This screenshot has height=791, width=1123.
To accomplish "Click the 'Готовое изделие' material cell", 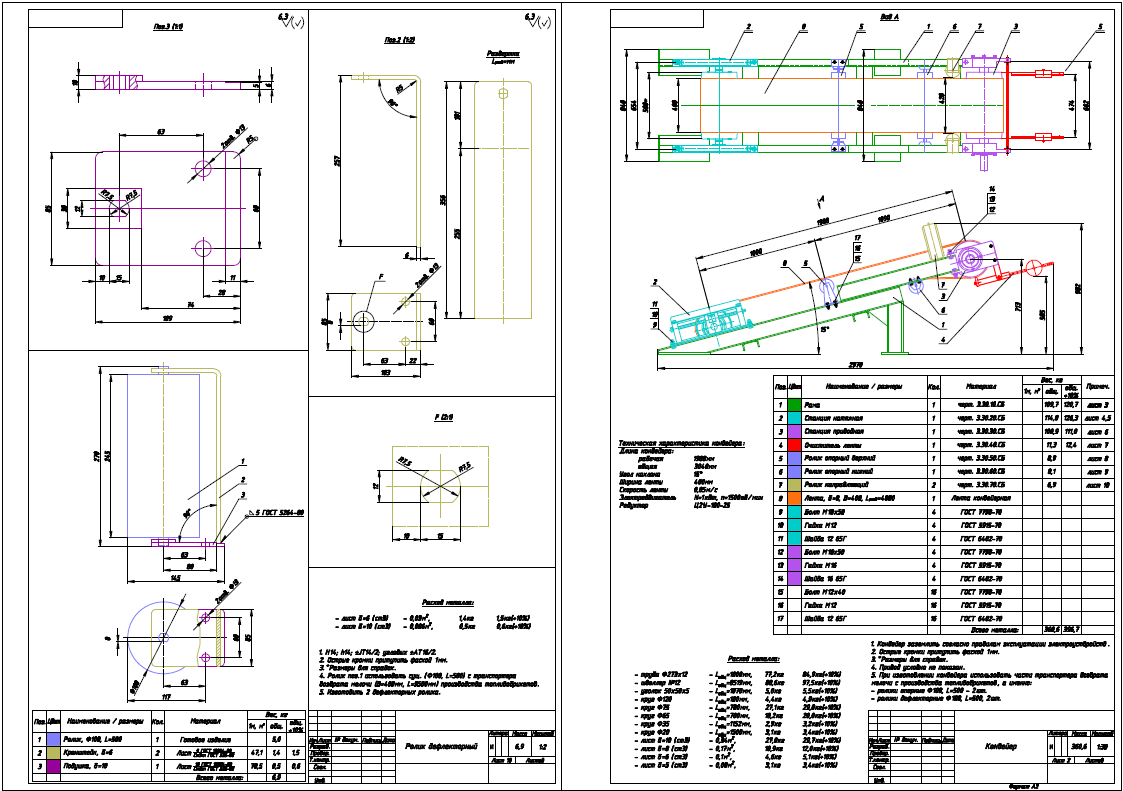I will 205,739.
